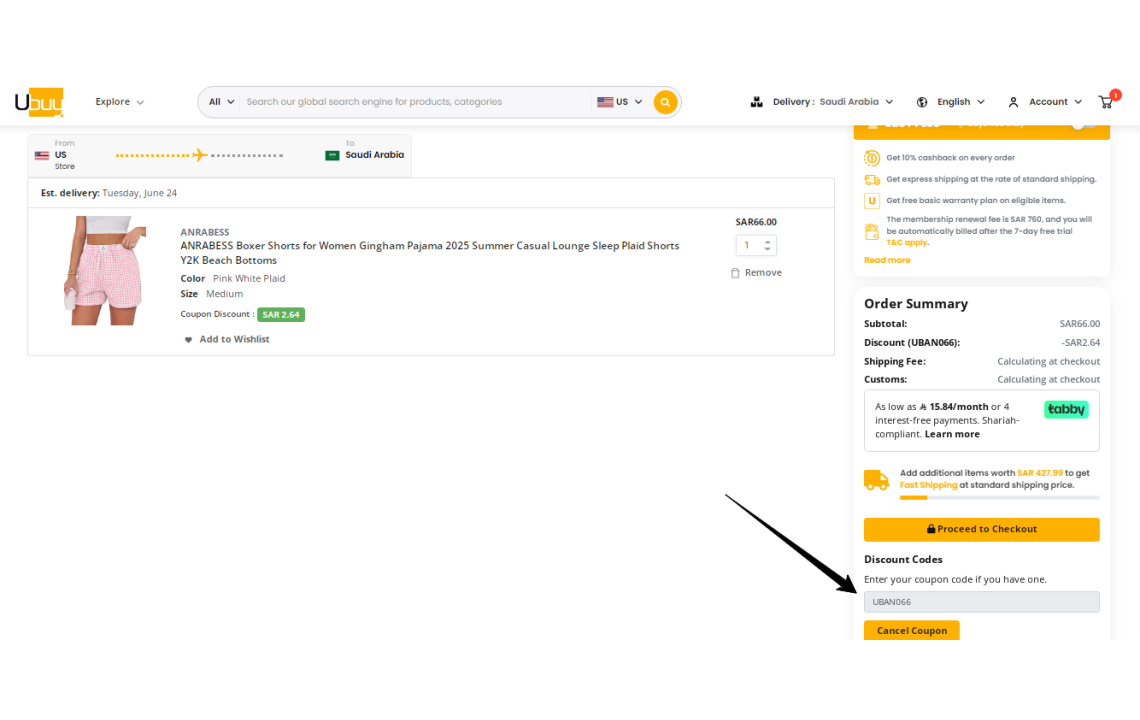Click the tabby logo badge
The image size is (1140, 720).
(1066, 409)
